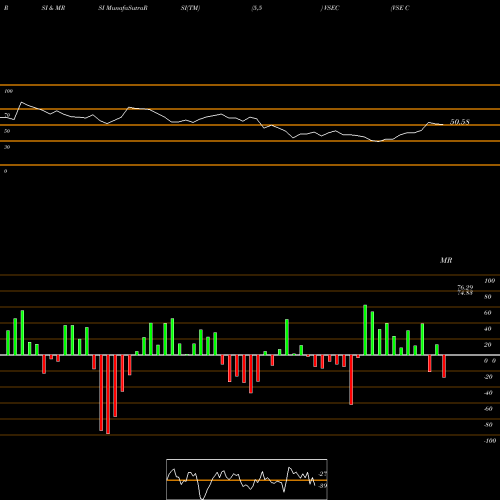This screenshot has height=500, width=500.
Task: Click the 30 level label on RSI axis
Action: 7,147
